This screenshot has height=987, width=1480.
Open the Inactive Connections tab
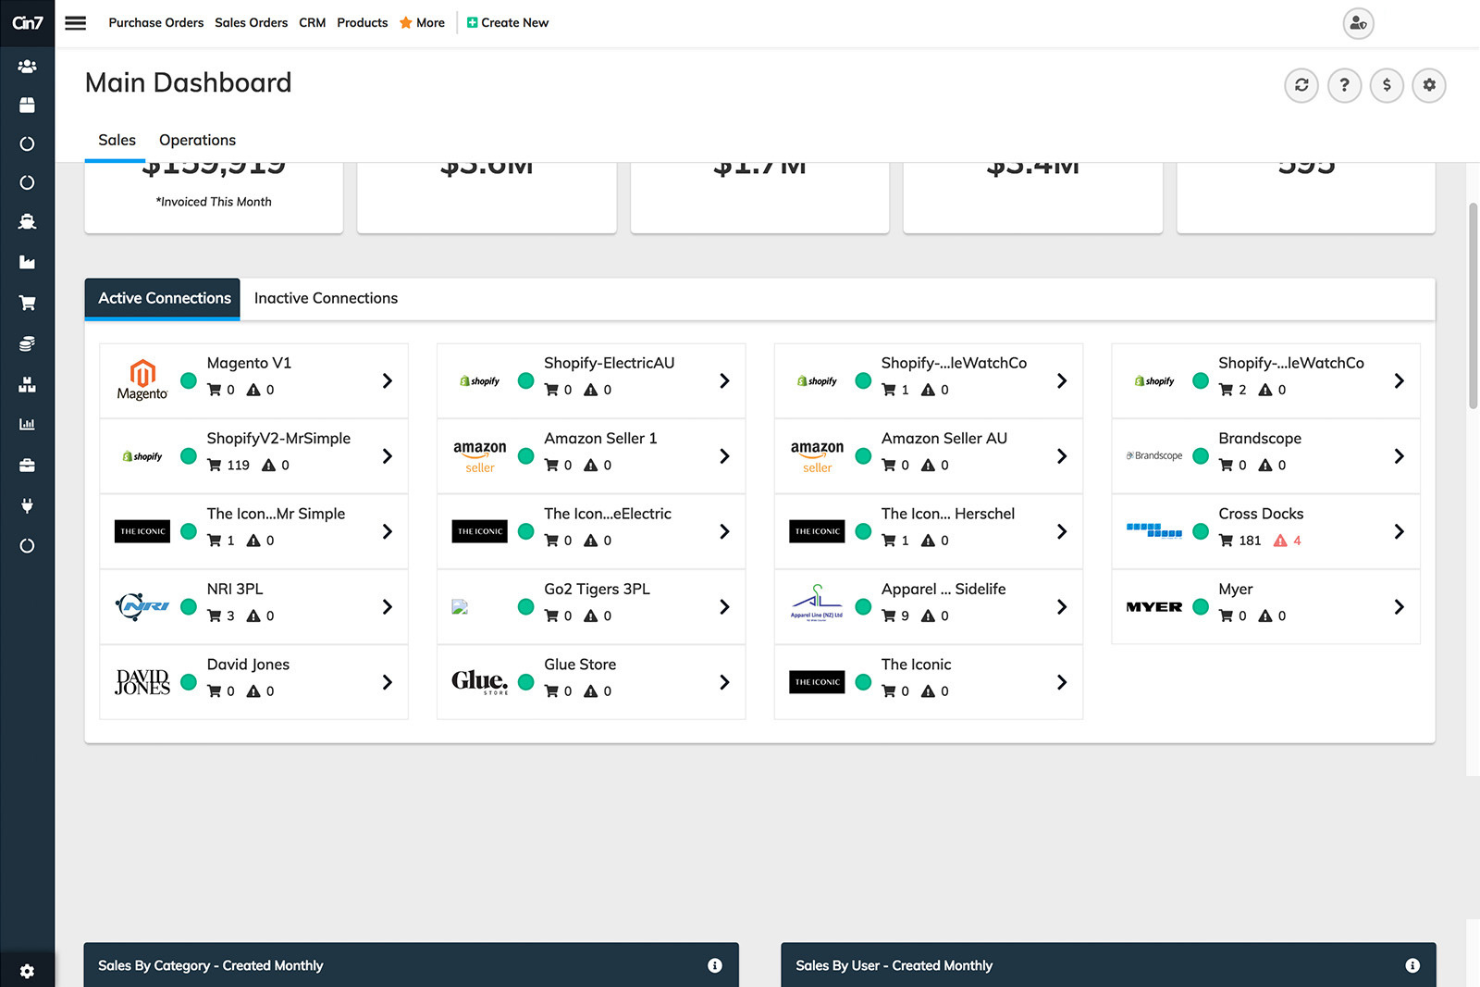coord(326,298)
